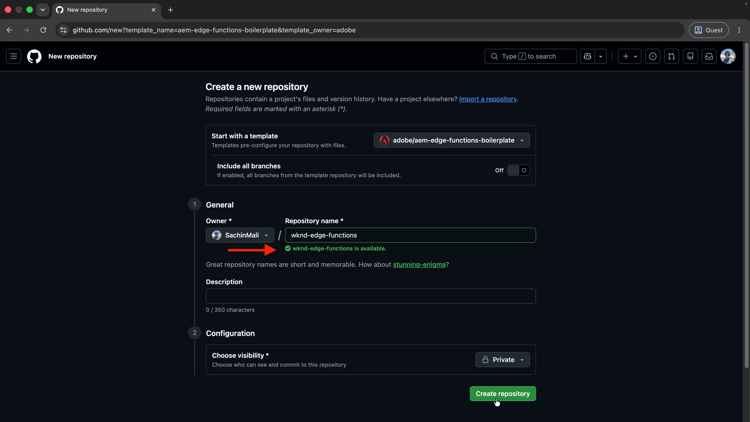Click the browser forward arrow
The image size is (750, 422).
point(26,30)
